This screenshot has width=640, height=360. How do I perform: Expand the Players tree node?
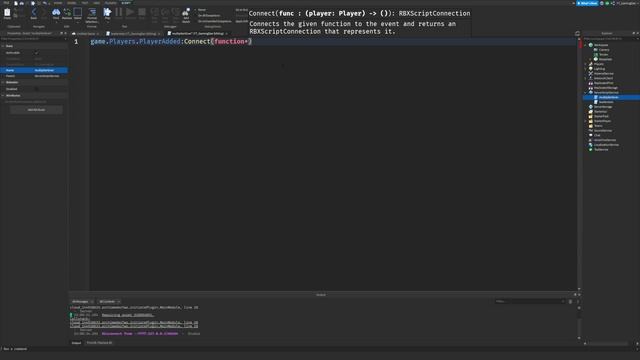[585, 64]
